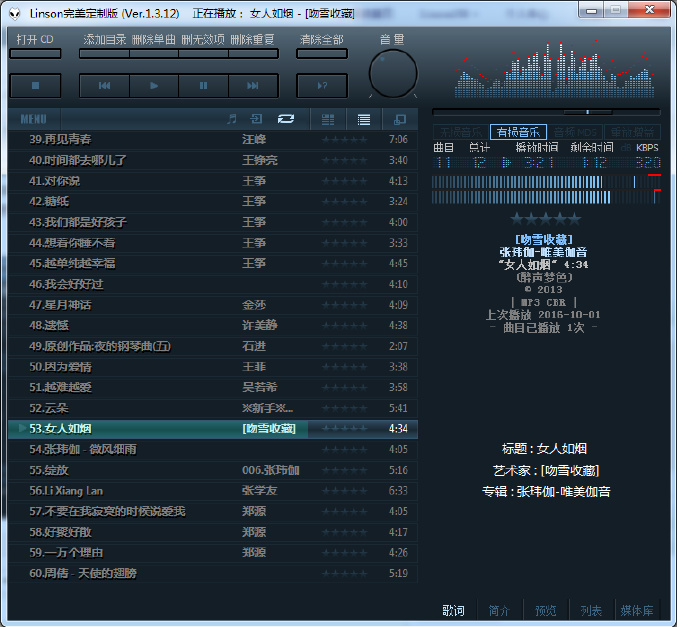This screenshot has height=627, width=690.
Task: Select song 46.我会好好过
Action: [x=213, y=284]
